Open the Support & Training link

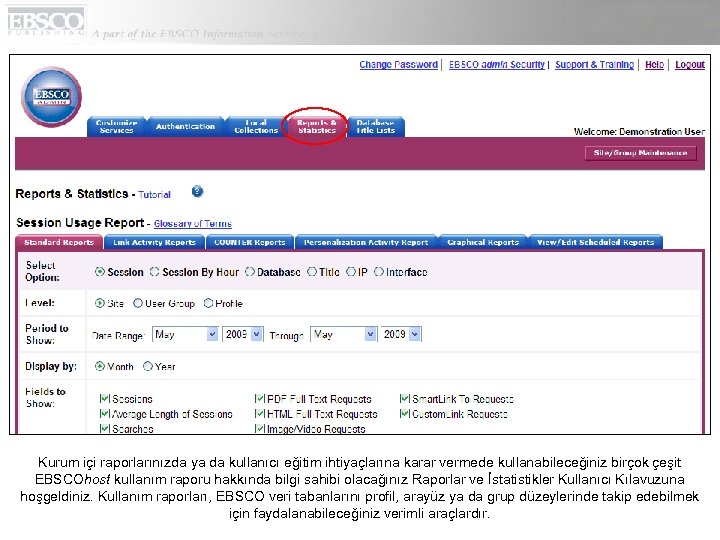point(595,65)
